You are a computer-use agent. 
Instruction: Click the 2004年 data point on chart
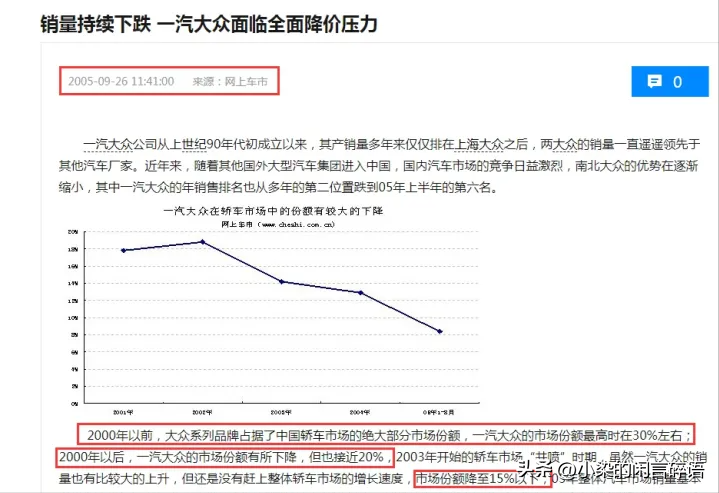pos(361,293)
